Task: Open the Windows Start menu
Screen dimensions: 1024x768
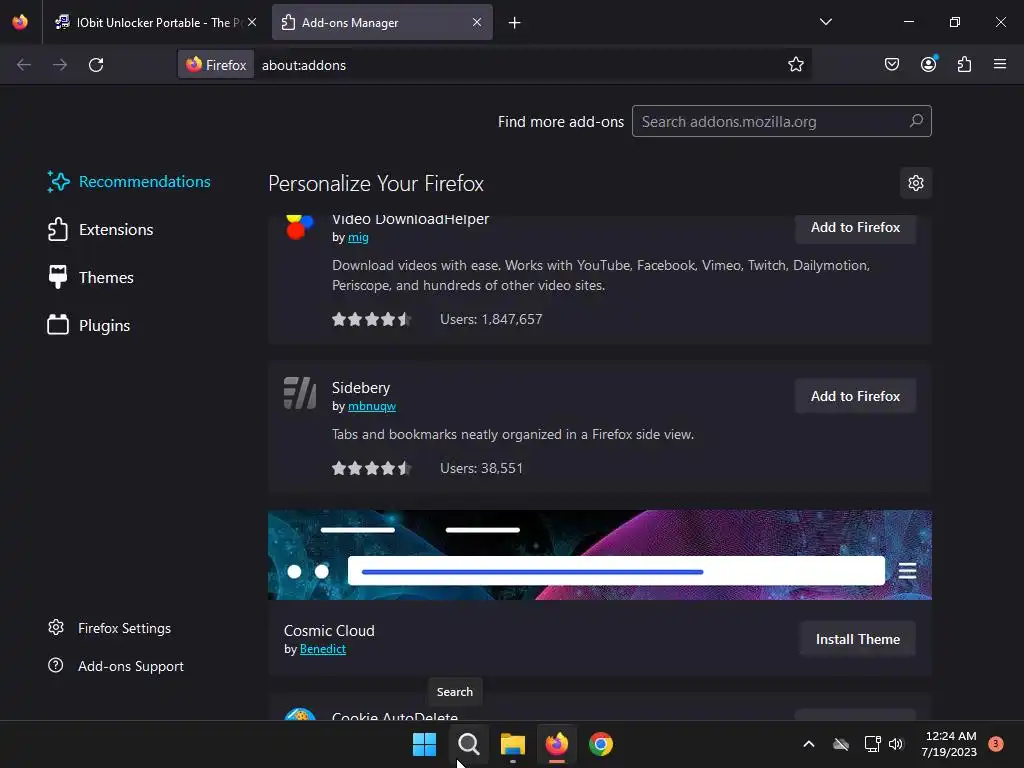Action: pos(424,744)
